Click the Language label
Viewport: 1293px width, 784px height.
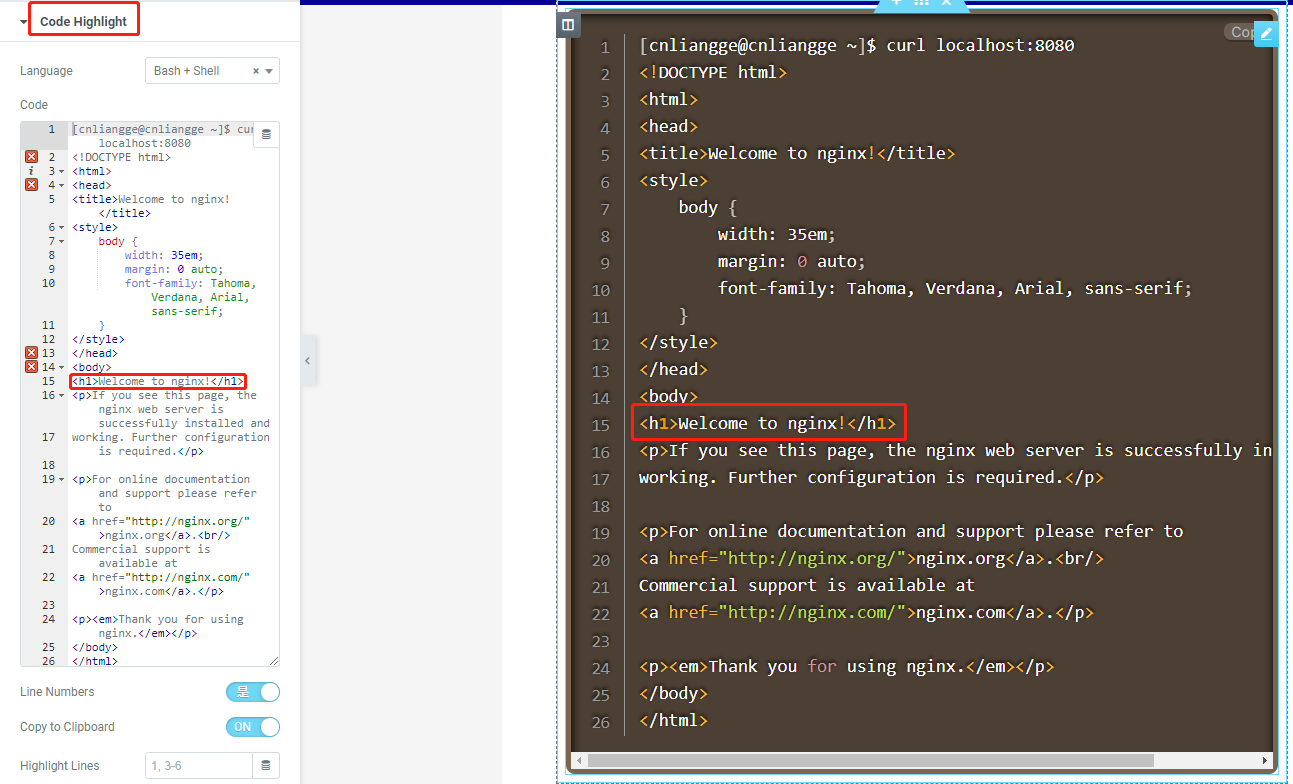click(46, 71)
